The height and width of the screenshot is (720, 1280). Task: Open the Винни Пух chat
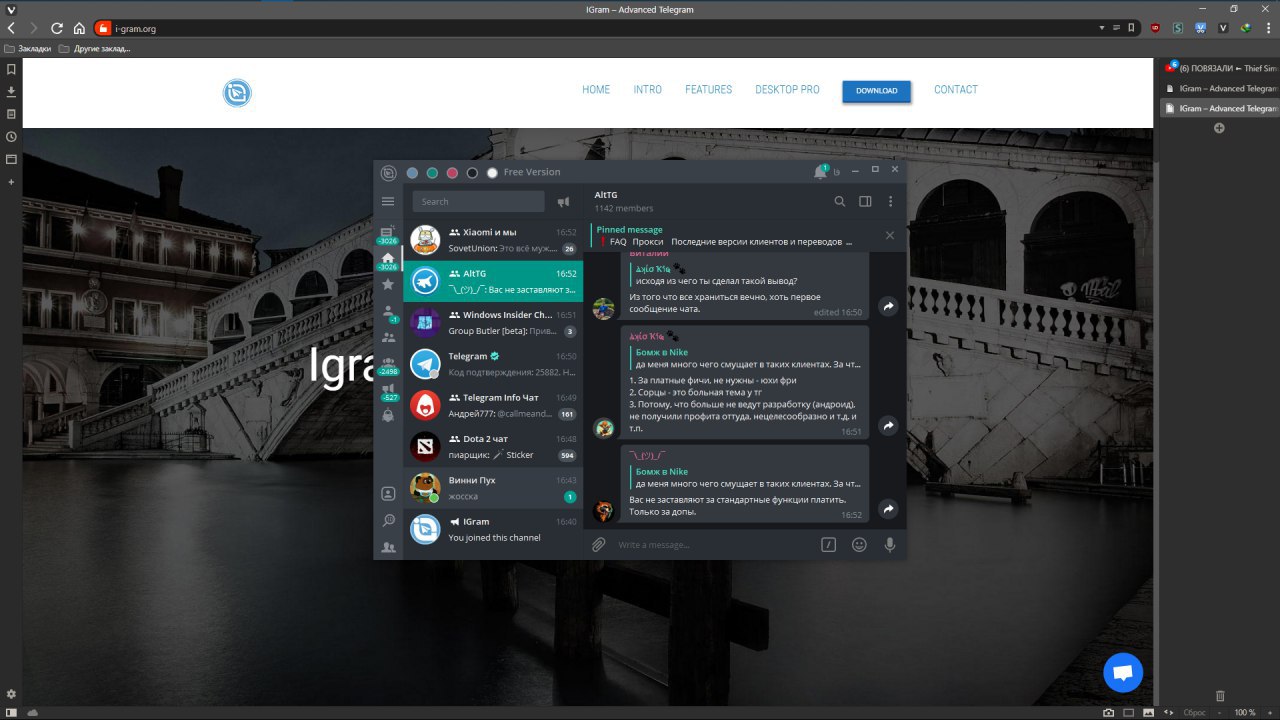pos(493,488)
